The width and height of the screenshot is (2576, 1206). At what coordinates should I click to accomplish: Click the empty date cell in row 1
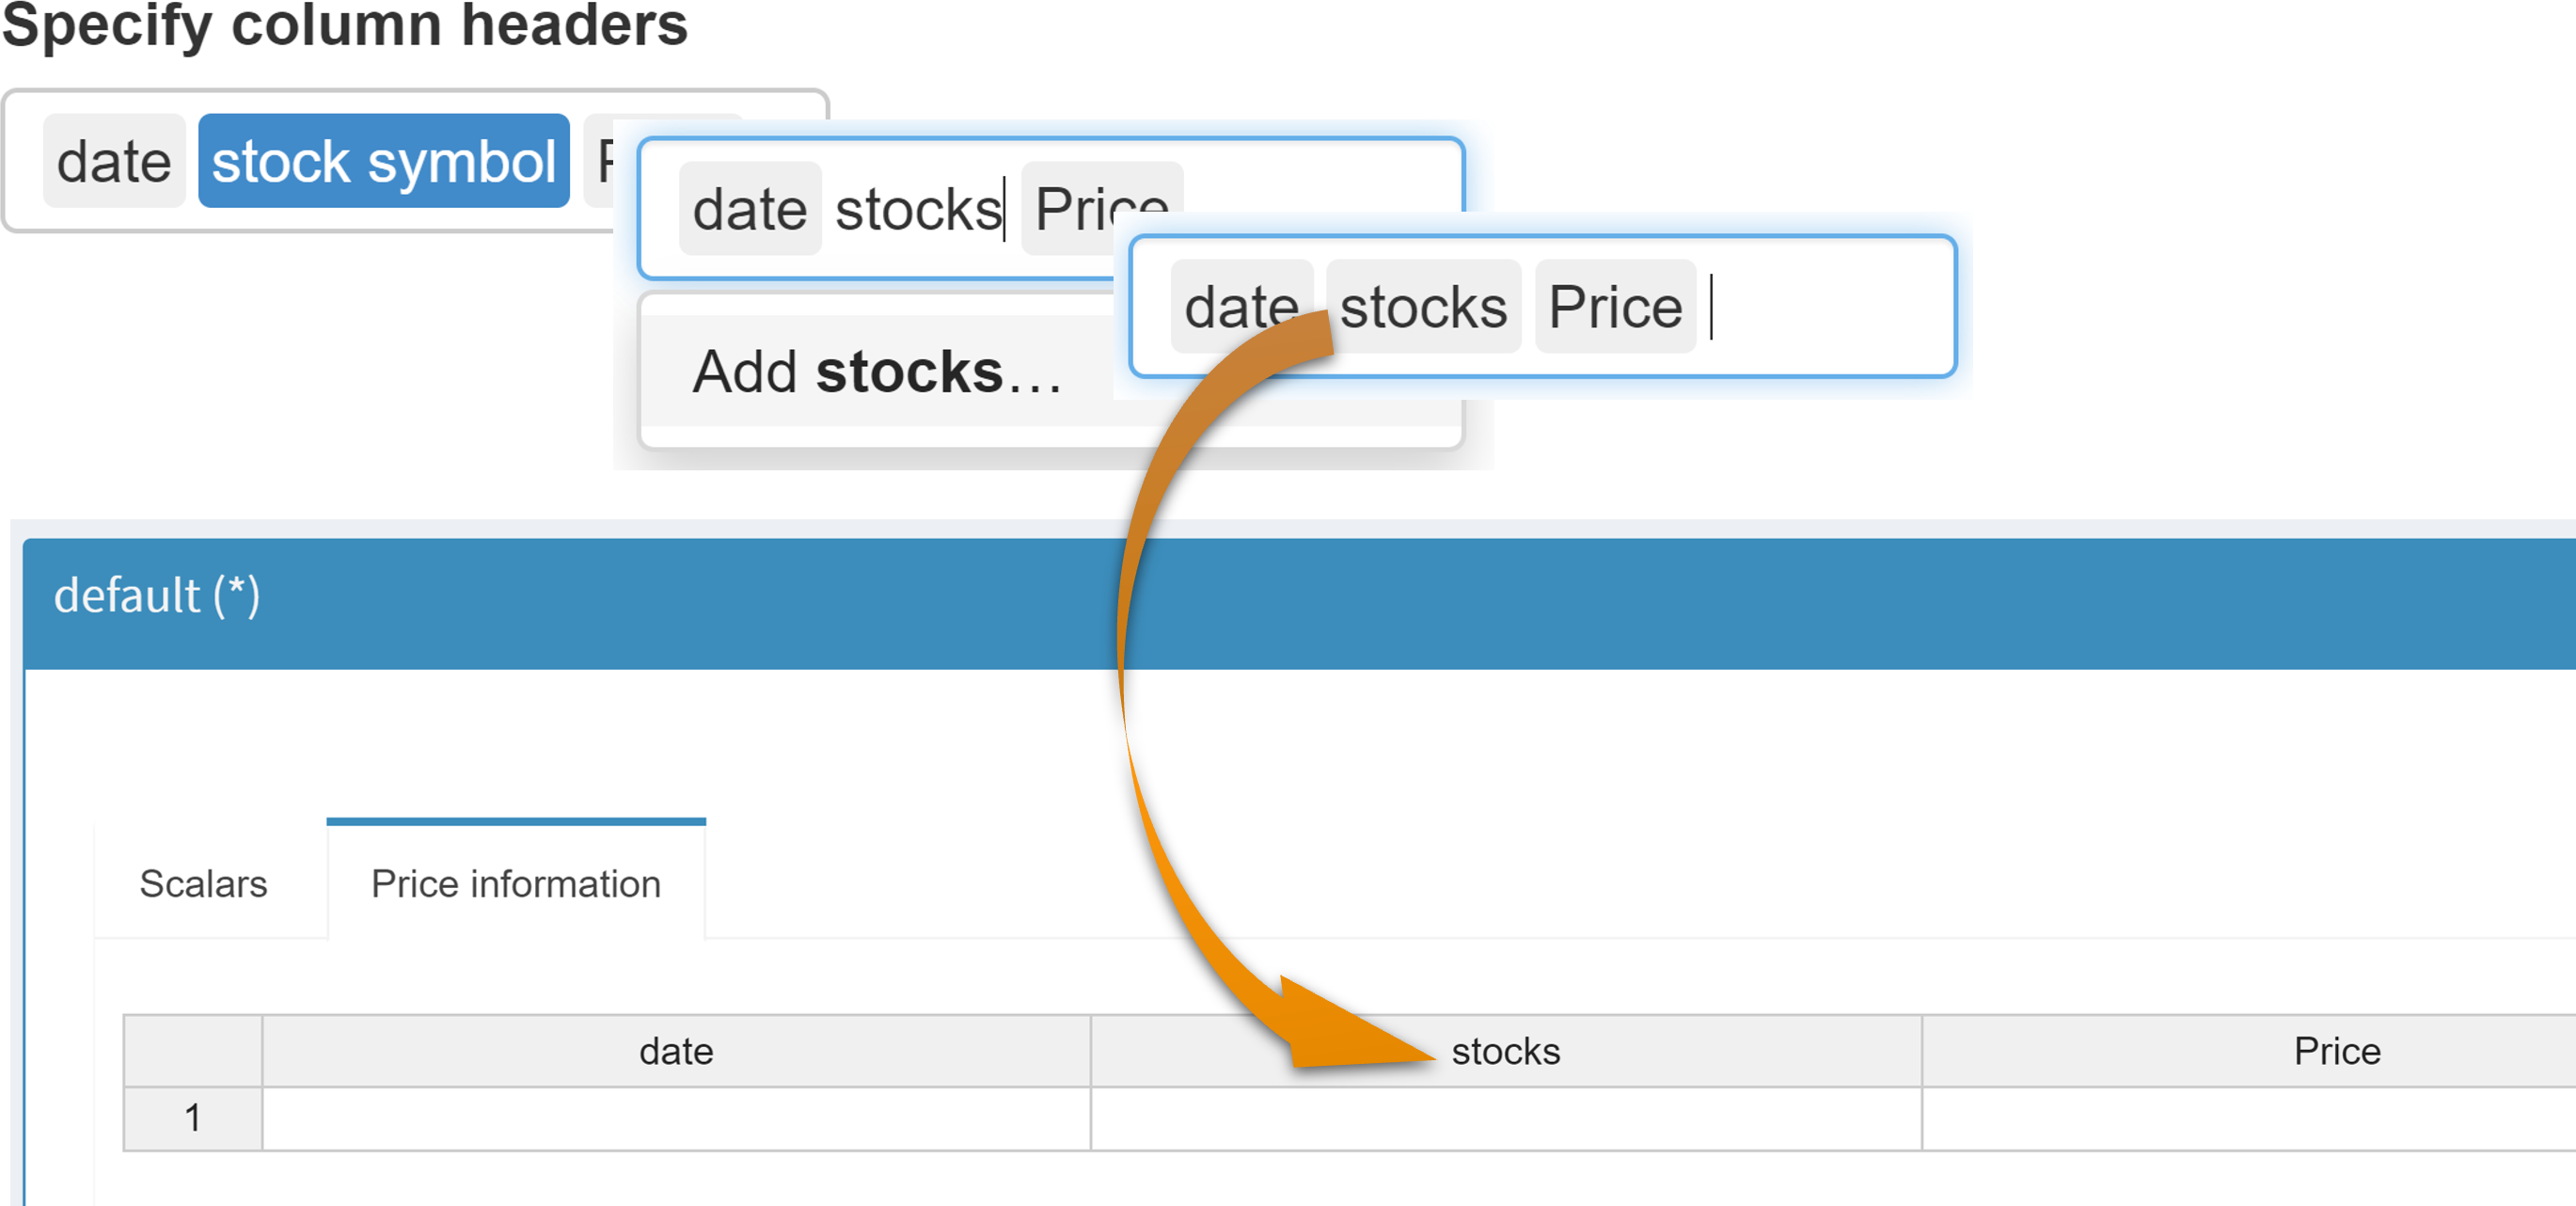(676, 1118)
